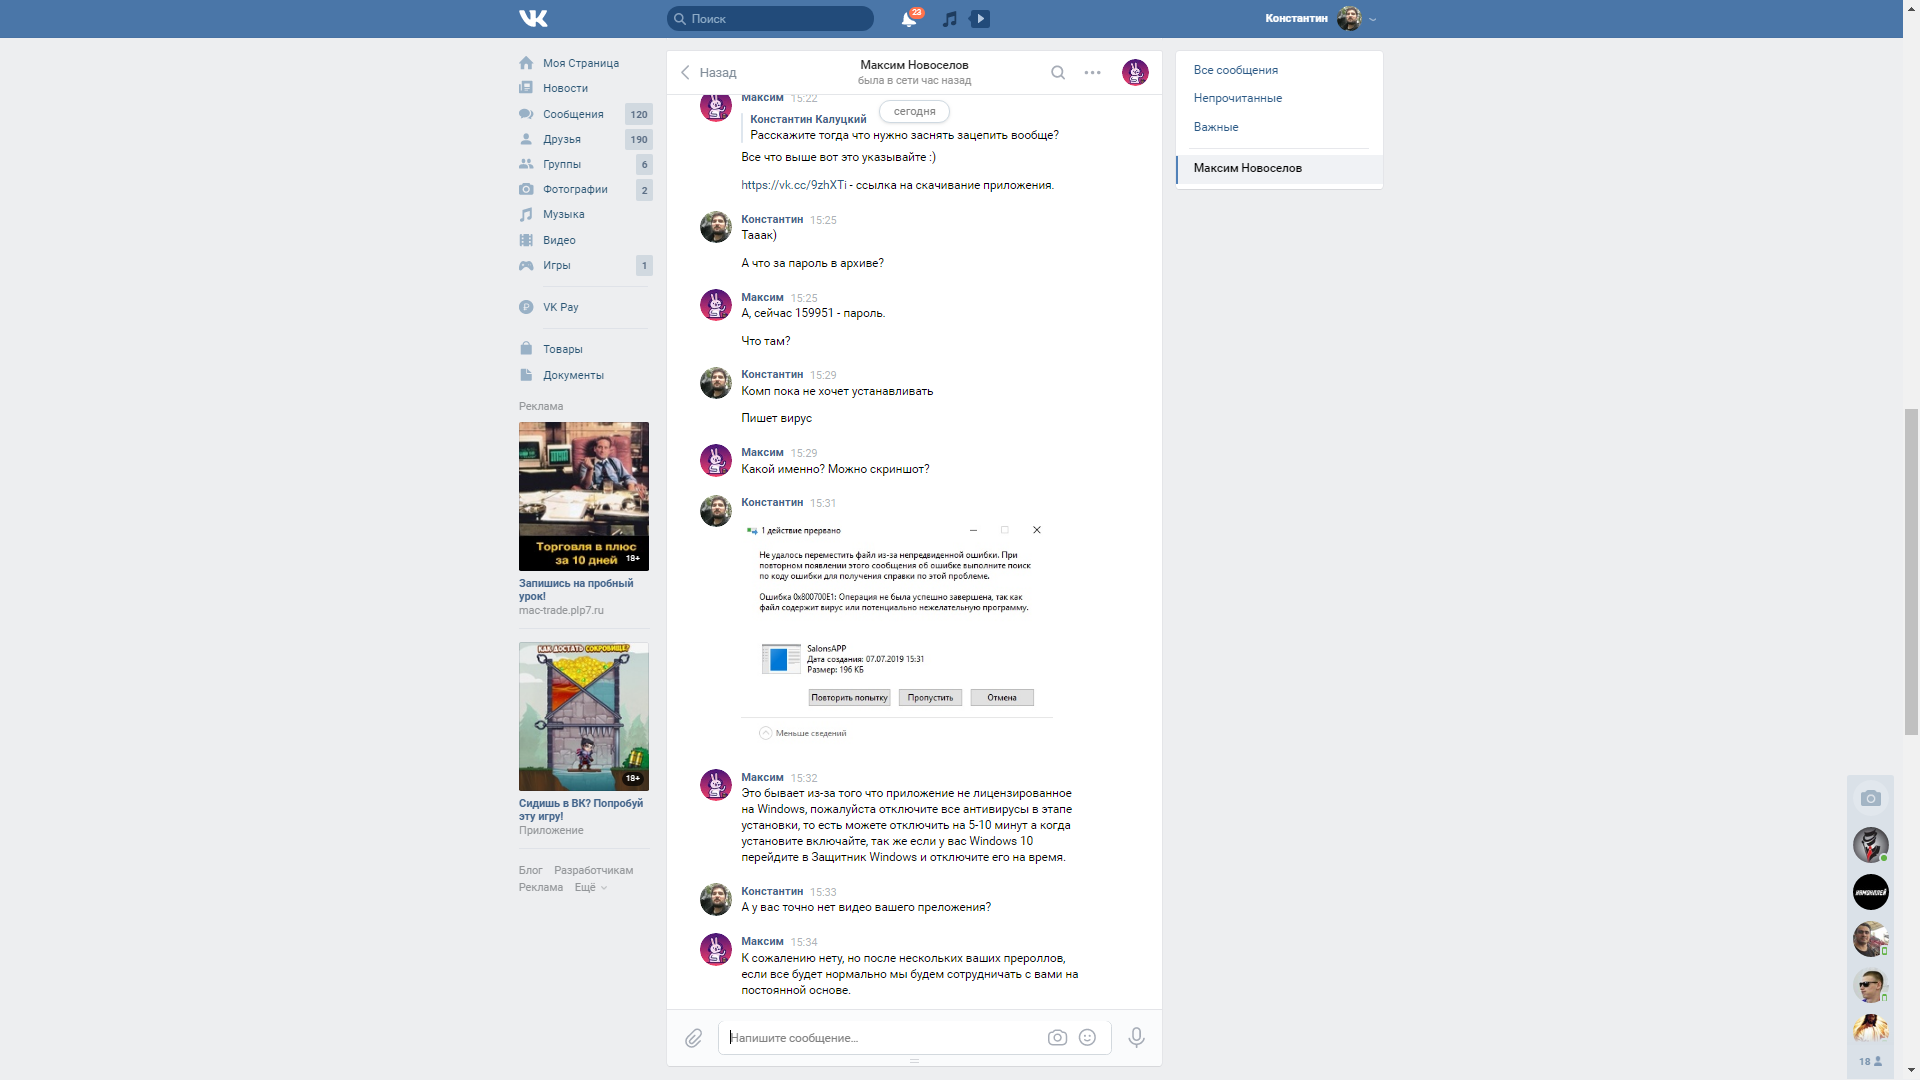Click the VK Pay coin icon
This screenshot has width=1920, height=1080.
coord(526,307)
